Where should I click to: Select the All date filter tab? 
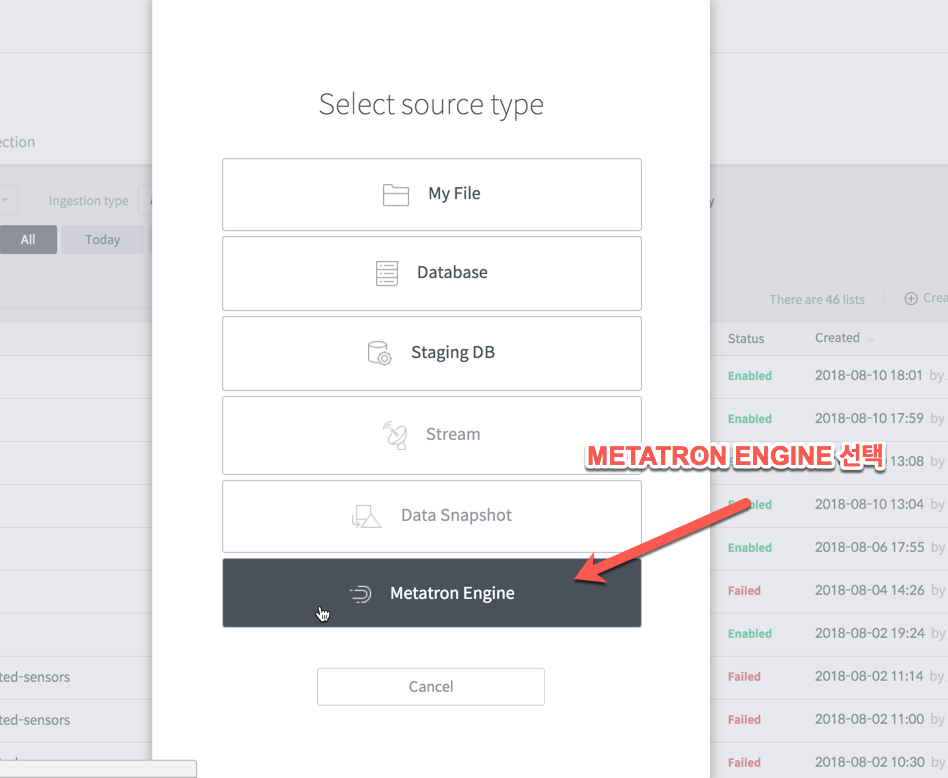click(28, 239)
